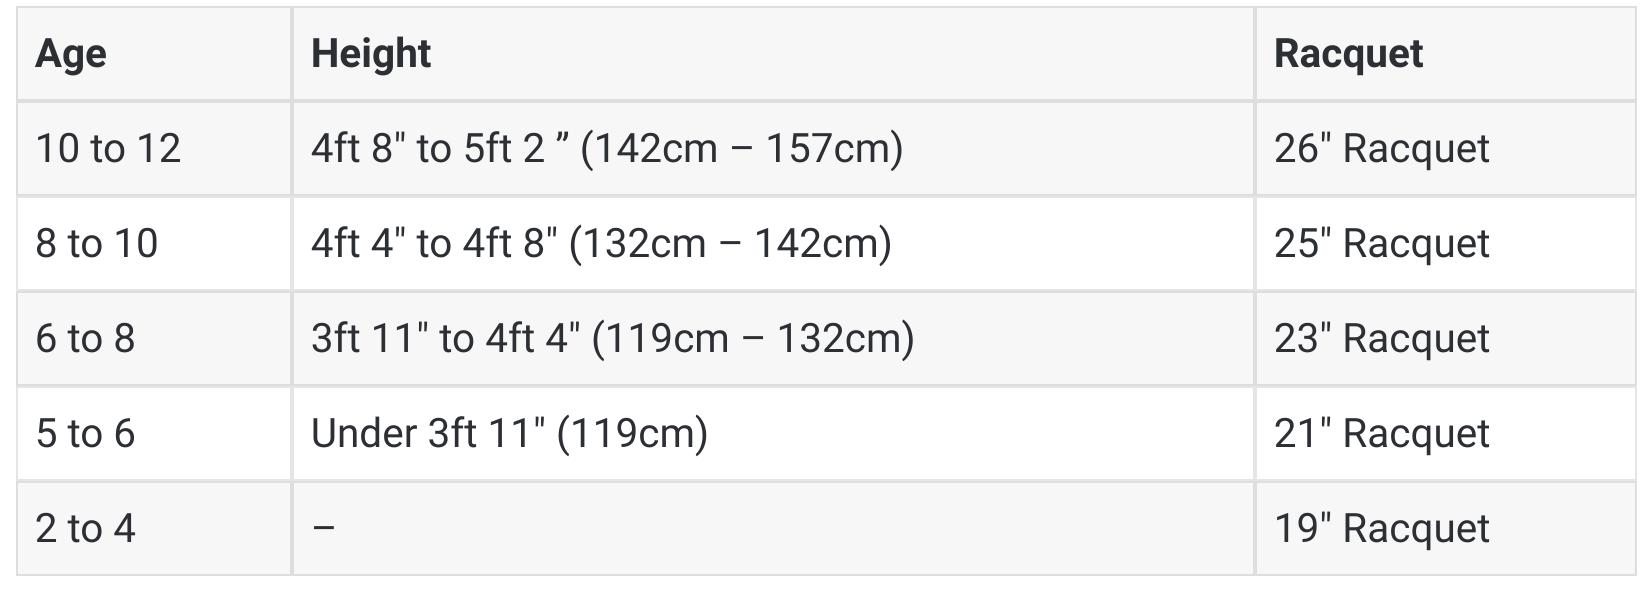Click the Age column header
The image size is (1652, 595).
[154, 54]
